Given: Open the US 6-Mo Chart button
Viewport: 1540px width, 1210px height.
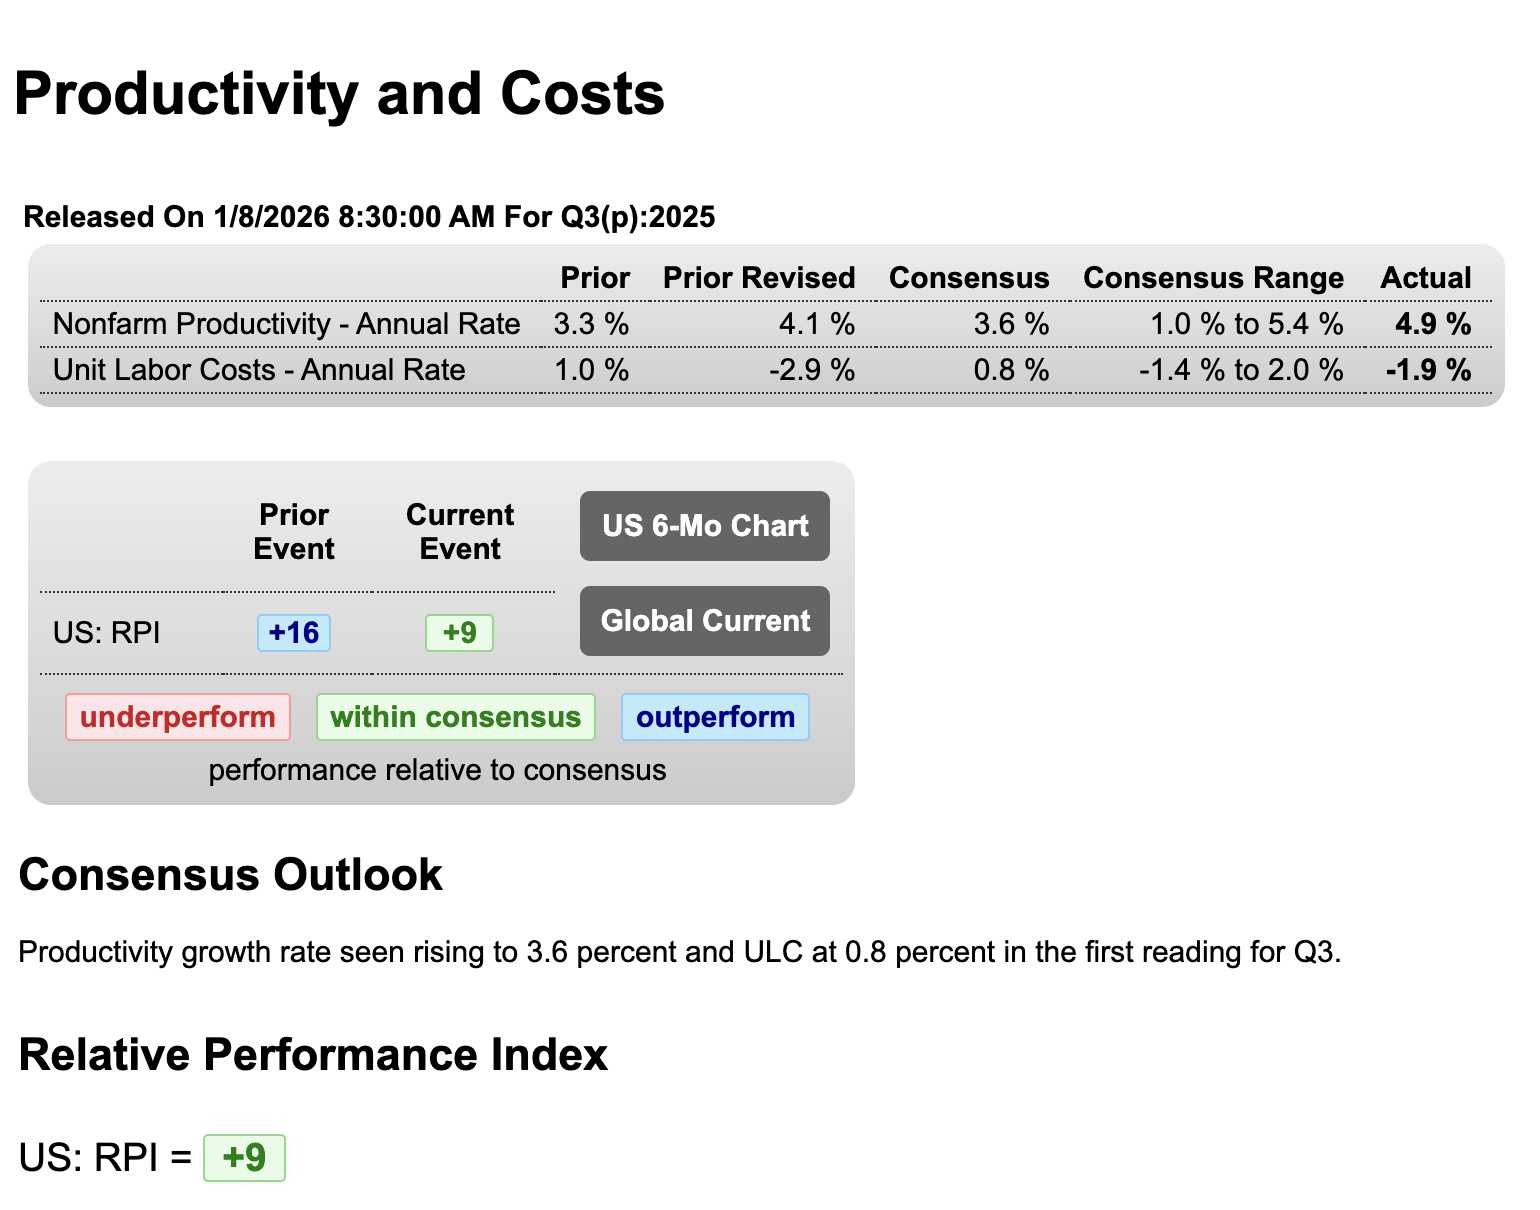Looking at the screenshot, I should tap(705, 526).
